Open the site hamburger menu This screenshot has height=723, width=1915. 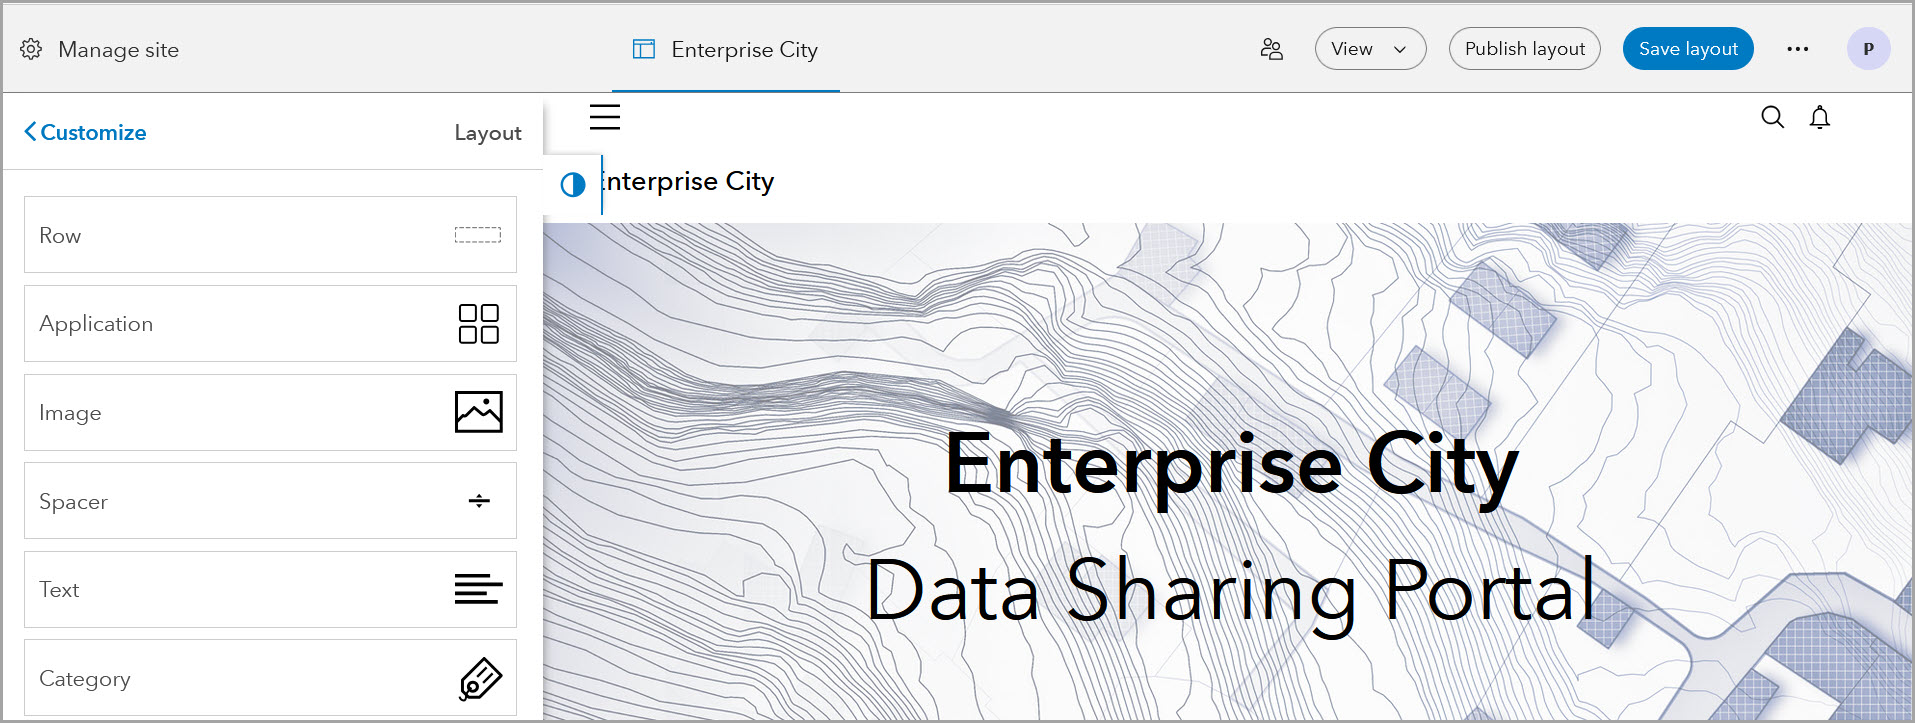(605, 117)
